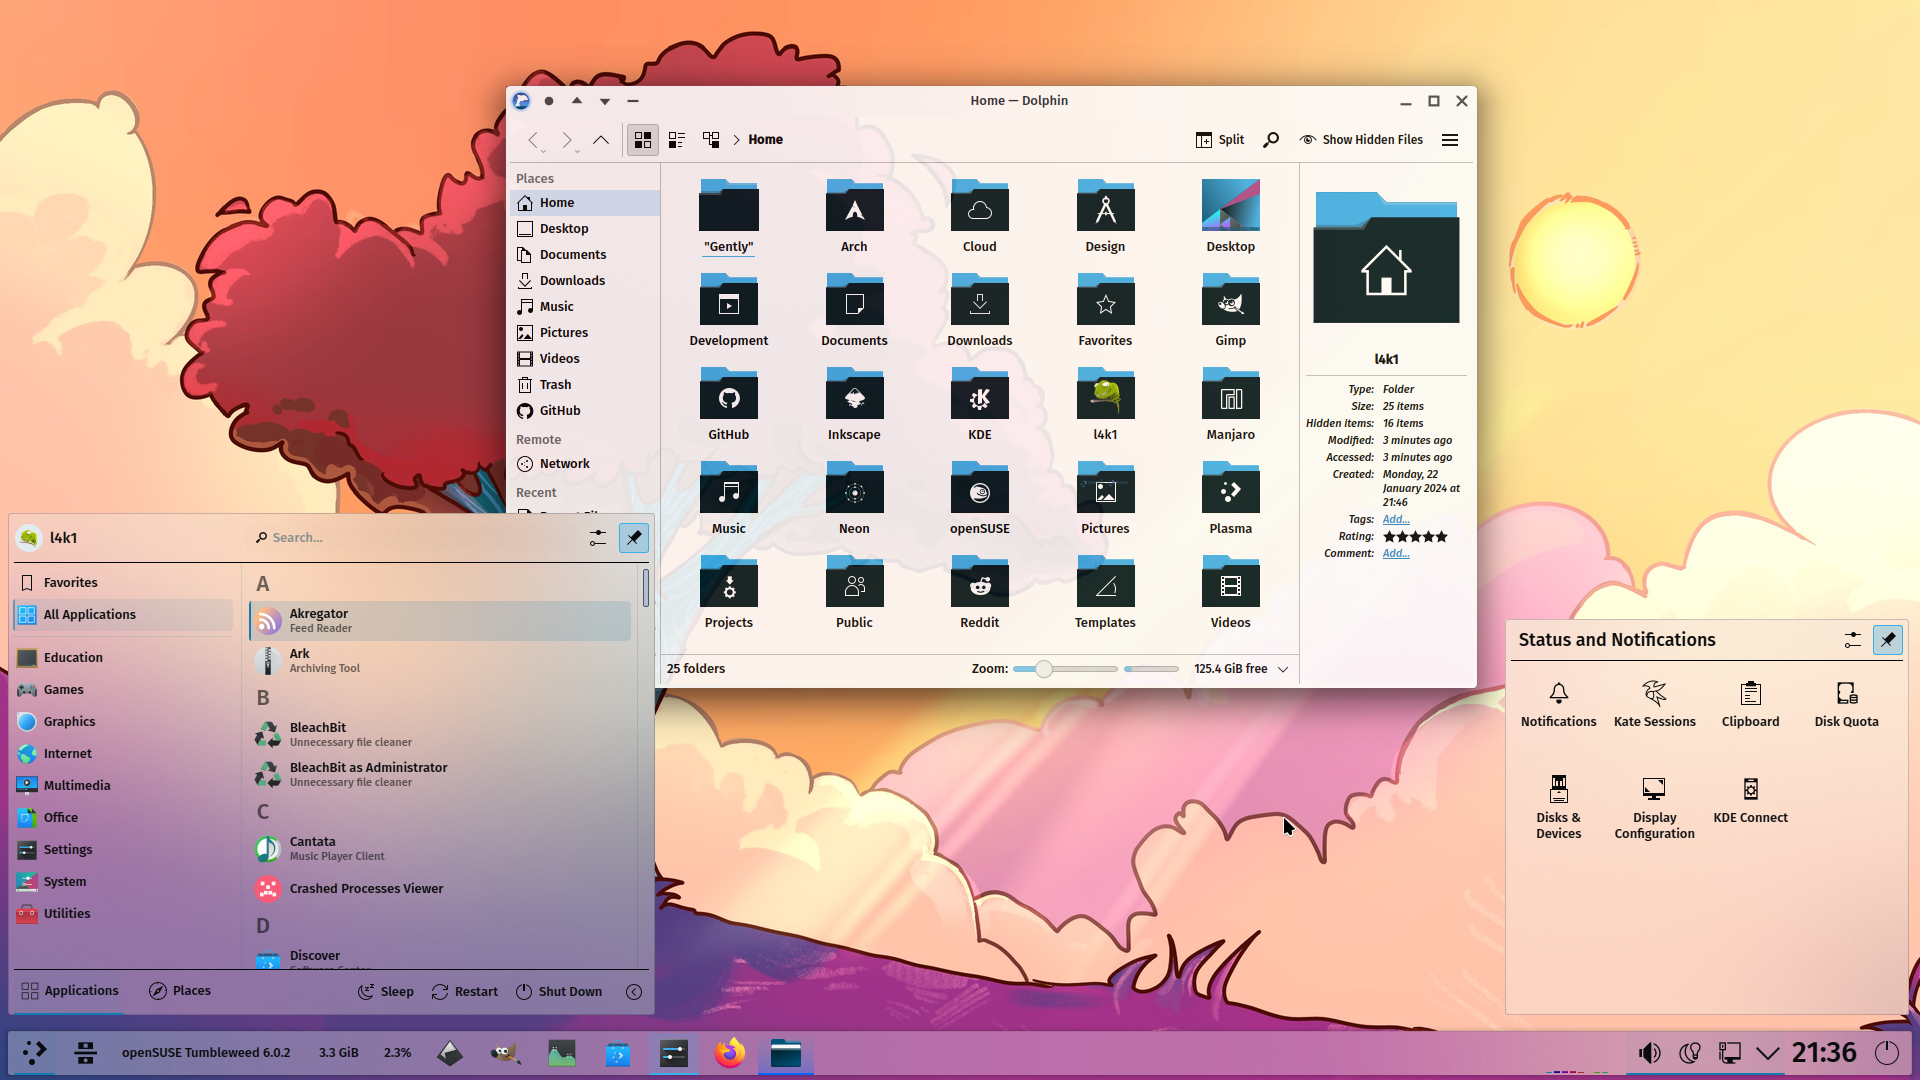Select the Favorites category in launcher
The width and height of the screenshot is (1920, 1080).
(123, 583)
